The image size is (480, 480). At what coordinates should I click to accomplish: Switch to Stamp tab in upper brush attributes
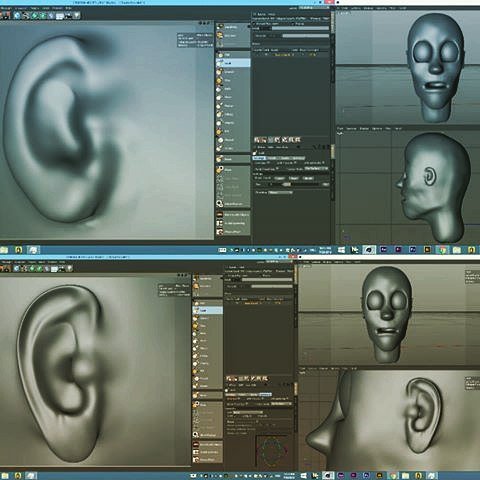(x=285, y=158)
